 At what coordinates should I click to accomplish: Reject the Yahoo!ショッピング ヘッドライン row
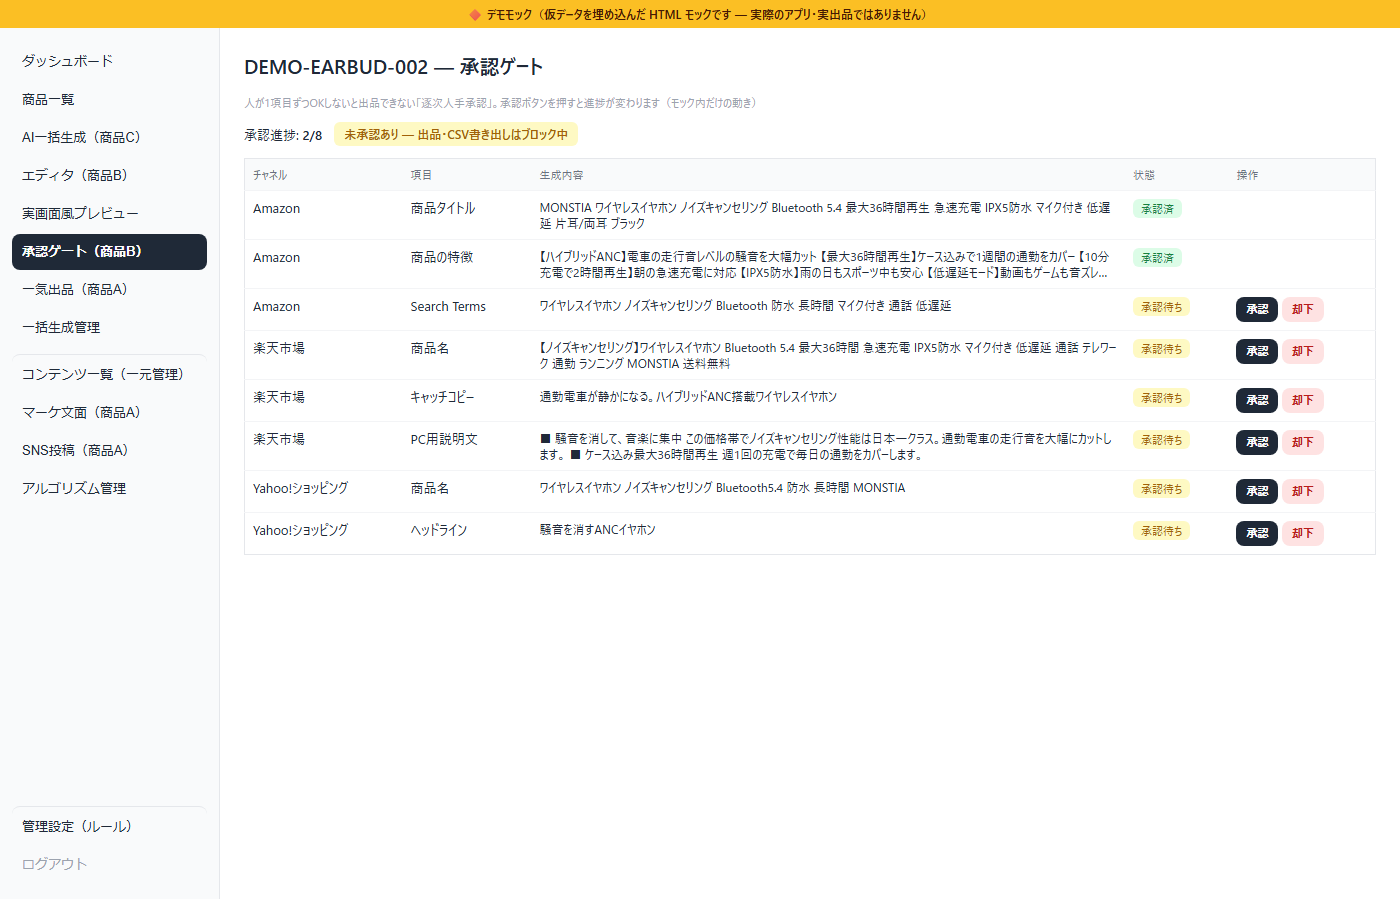click(x=1302, y=533)
